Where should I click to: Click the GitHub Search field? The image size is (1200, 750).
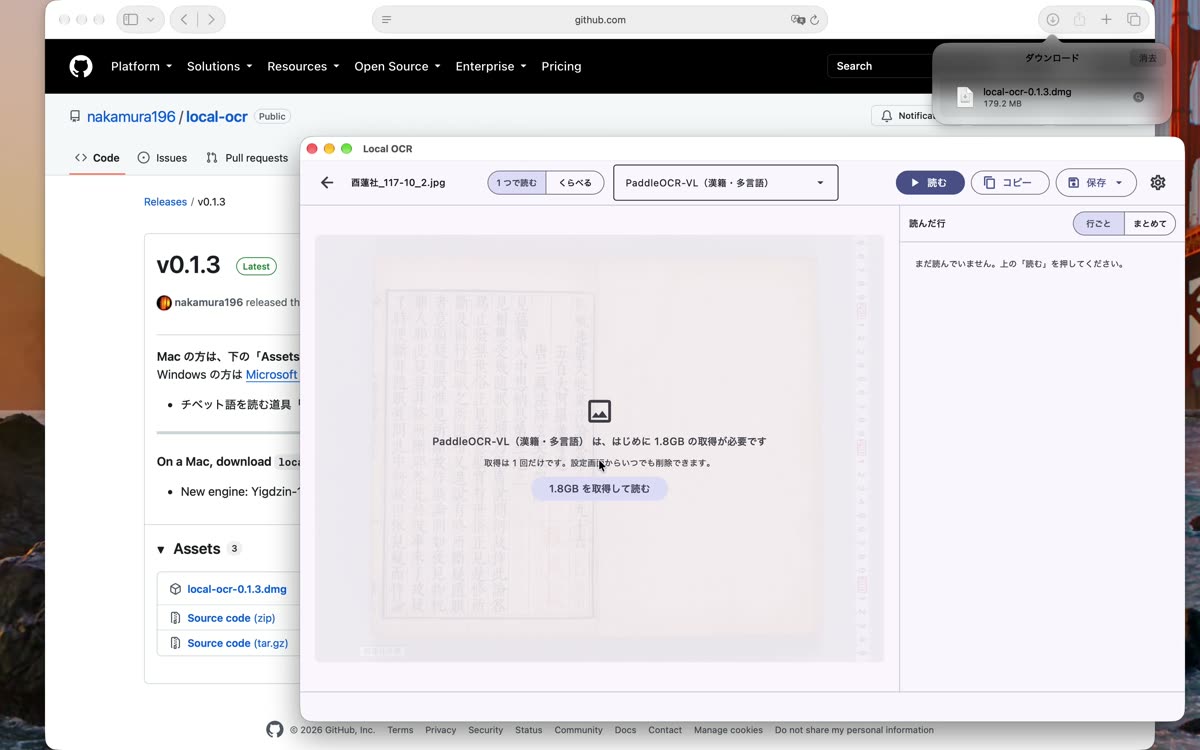coord(880,66)
